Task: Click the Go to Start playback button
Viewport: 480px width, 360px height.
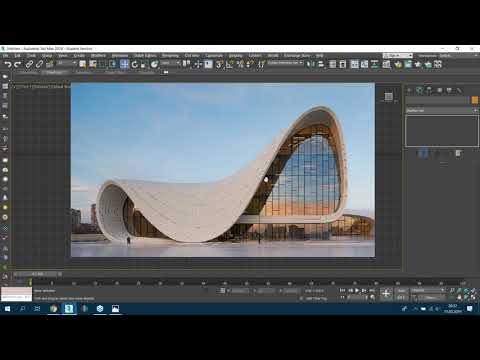Action: coord(342,290)
